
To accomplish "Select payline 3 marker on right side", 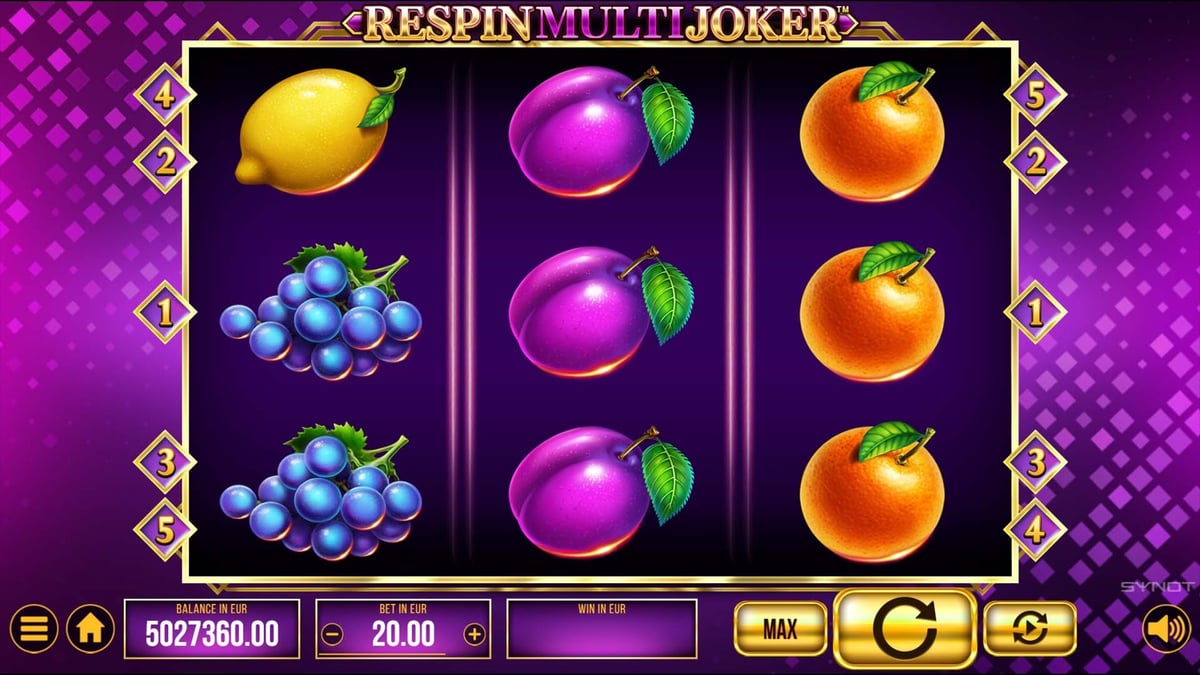I will (x=1035, y=462).
